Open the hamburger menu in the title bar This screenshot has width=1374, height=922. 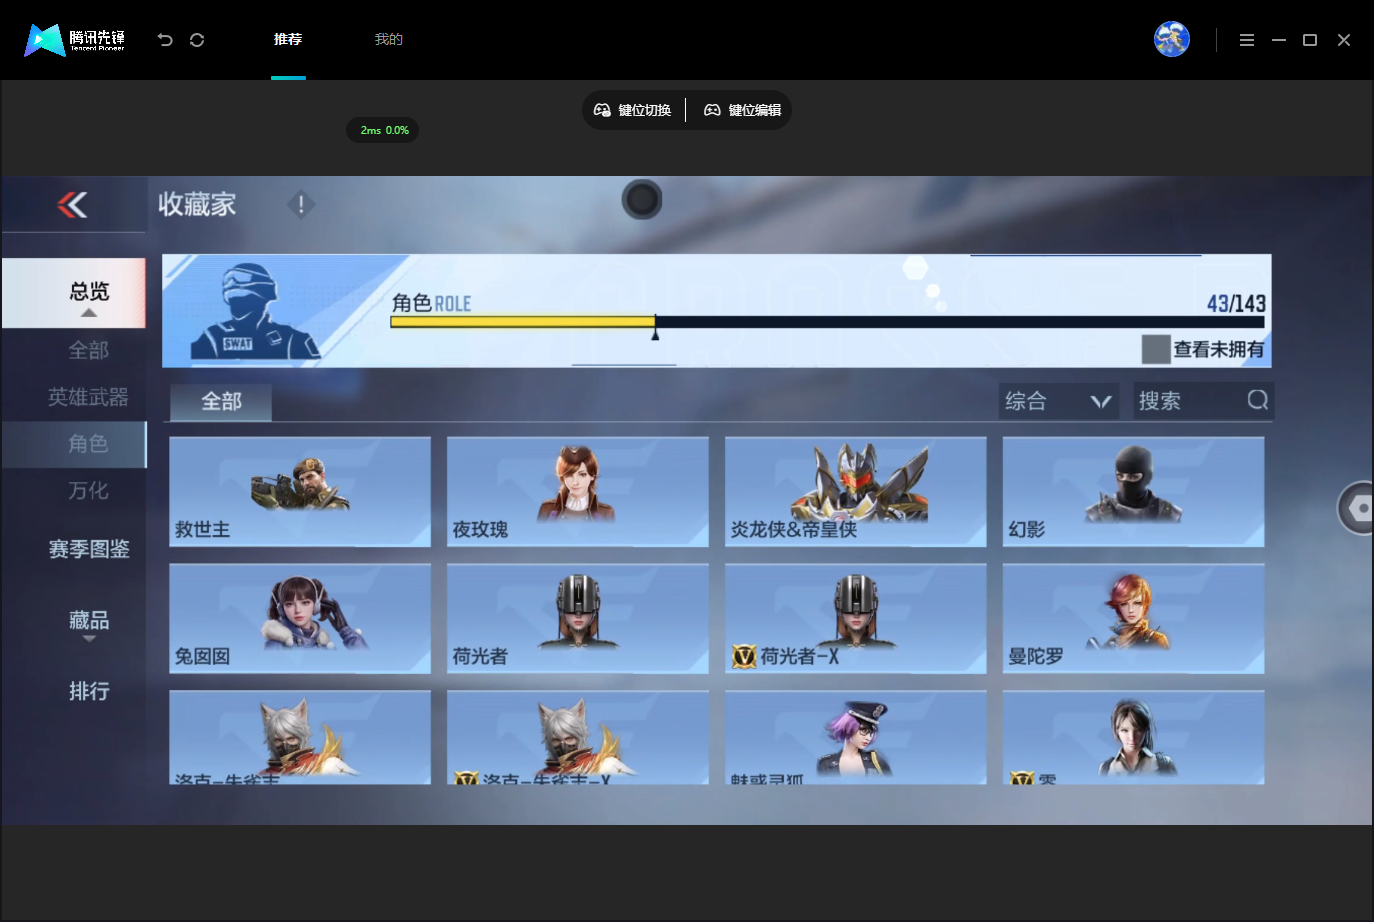[x=1246, y=40]
